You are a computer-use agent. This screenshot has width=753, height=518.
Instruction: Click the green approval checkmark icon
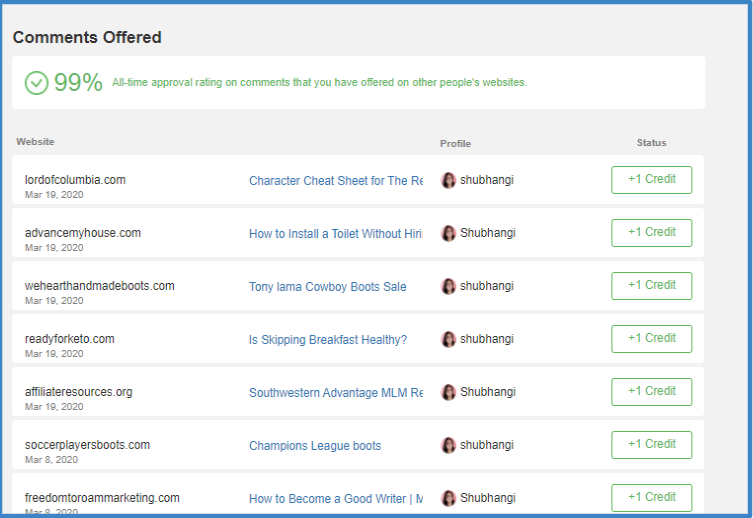36,83
